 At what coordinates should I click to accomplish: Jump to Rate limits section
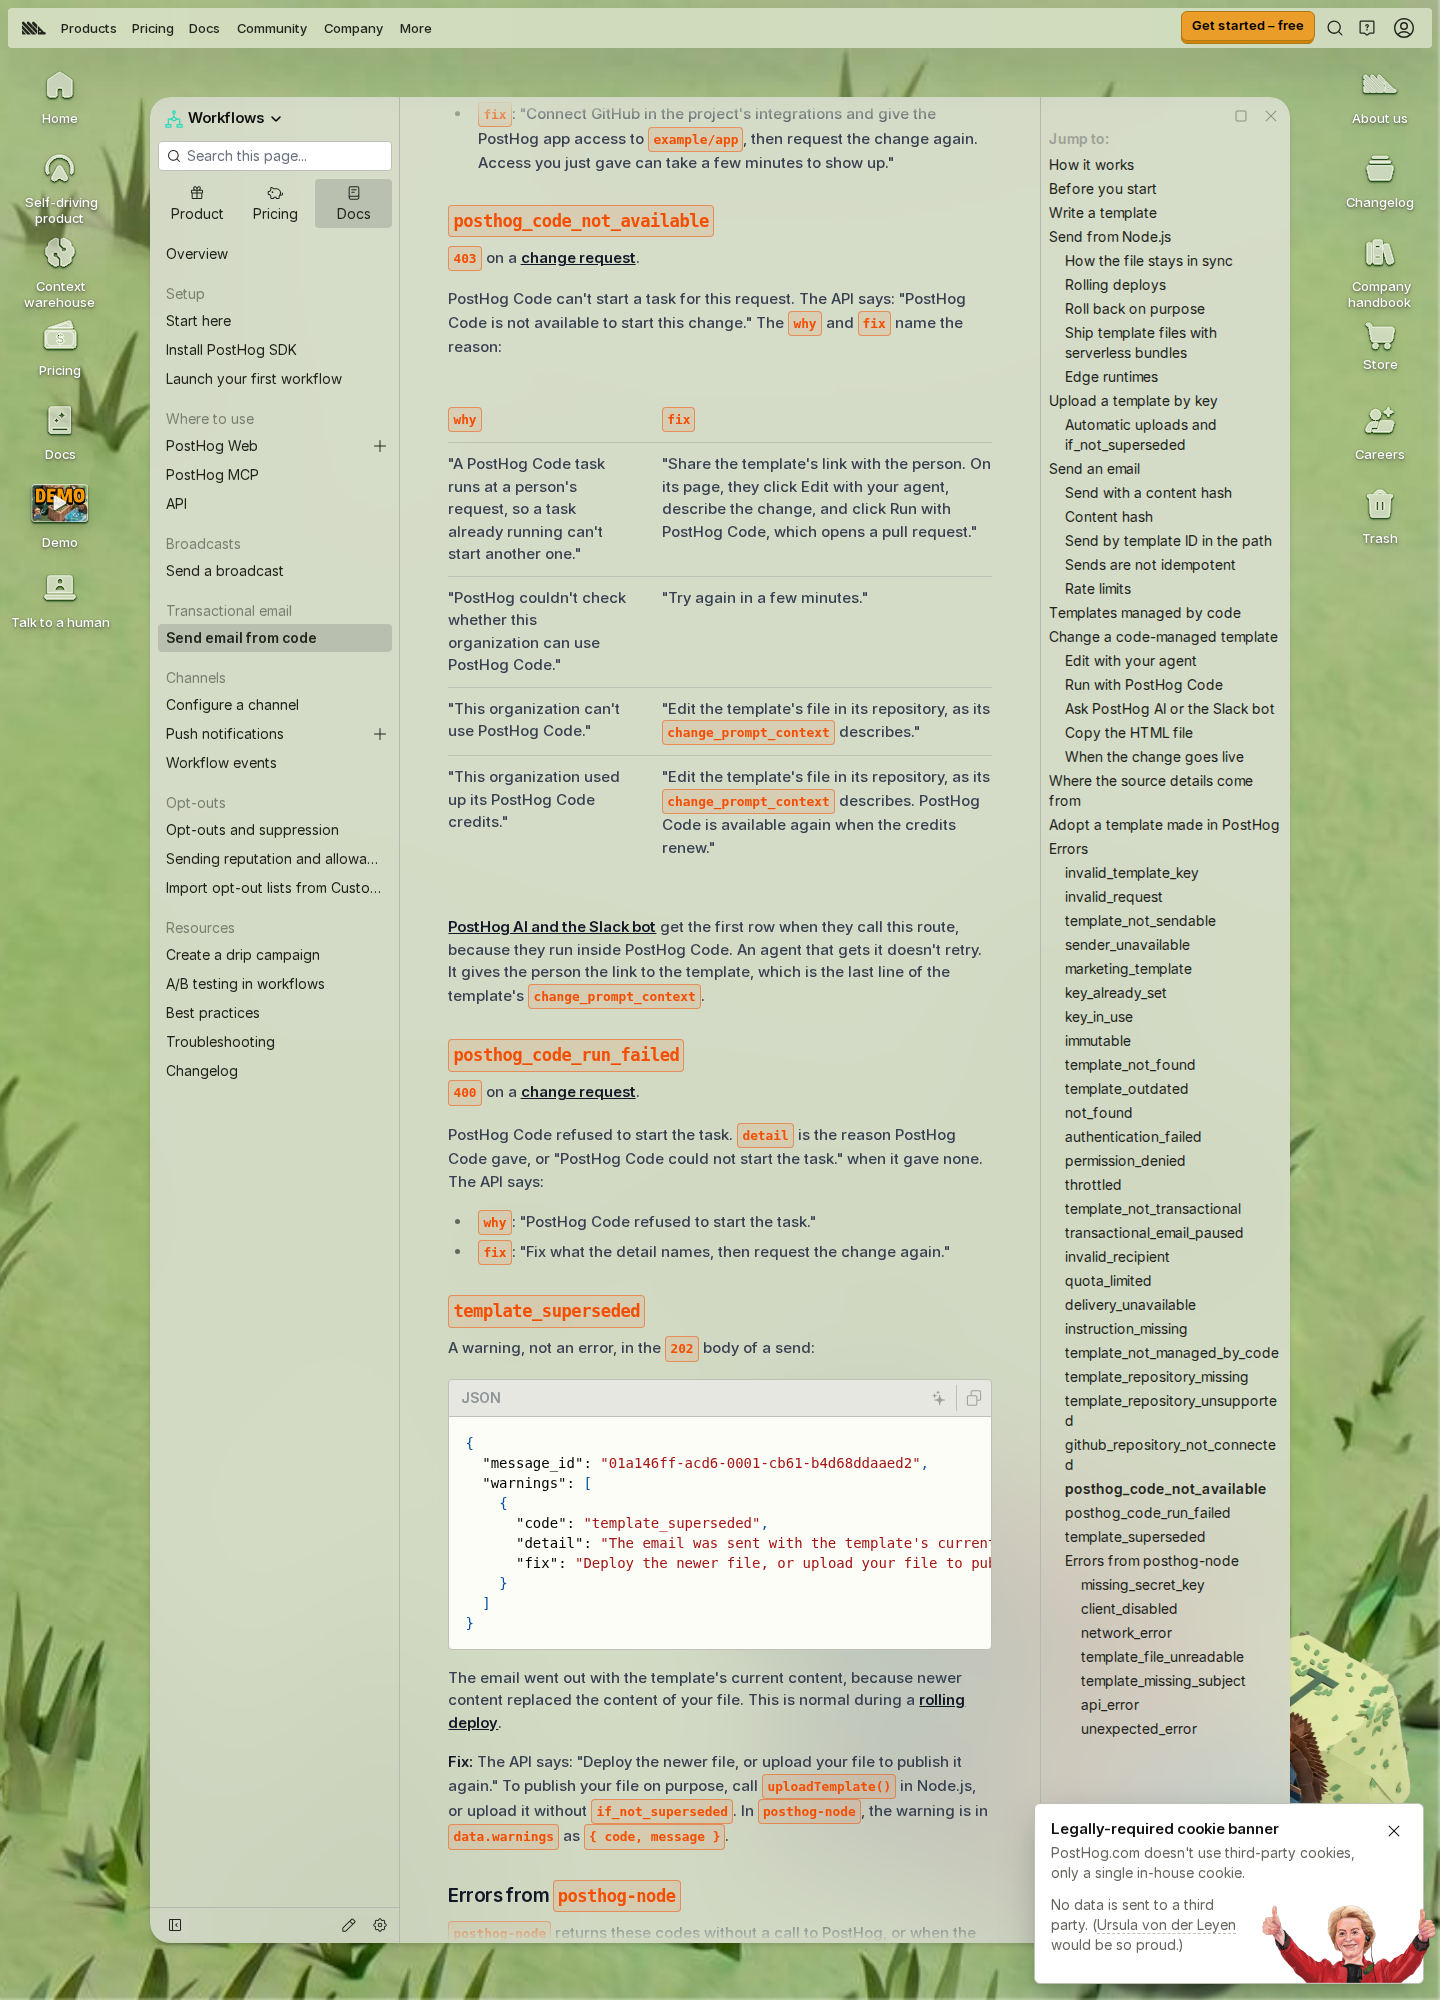[x=1098, y=589]
